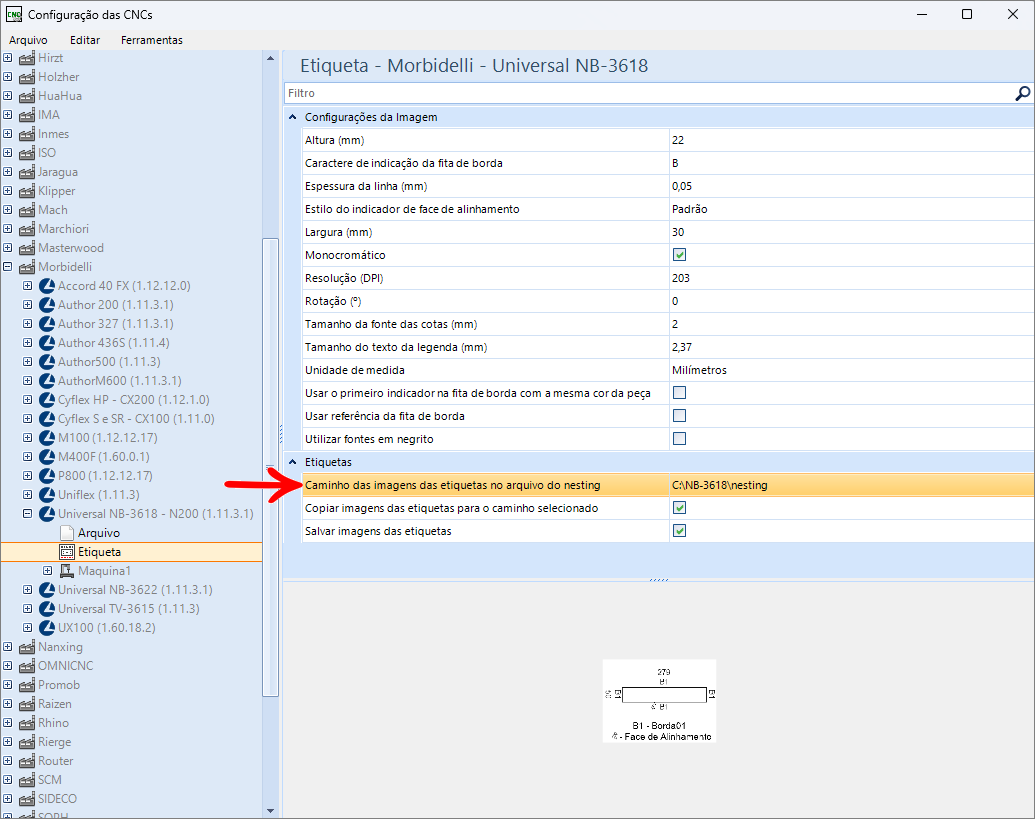Collapse the Universal NB-3618 - N200 node
Image resolution: width=1035 pixels, height=819 pixels.
(x=28, y=514)
